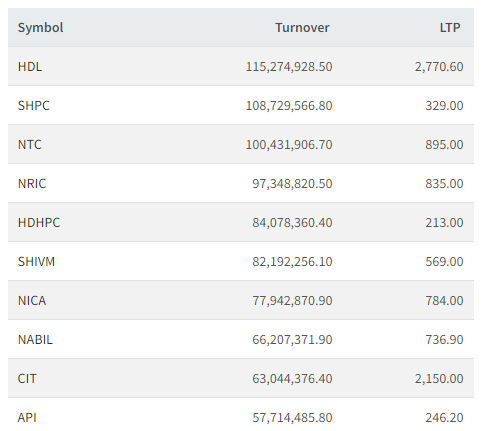Select the CIT symbol
This screenshot has width=483, height=431.
click(x=27, y=379)
